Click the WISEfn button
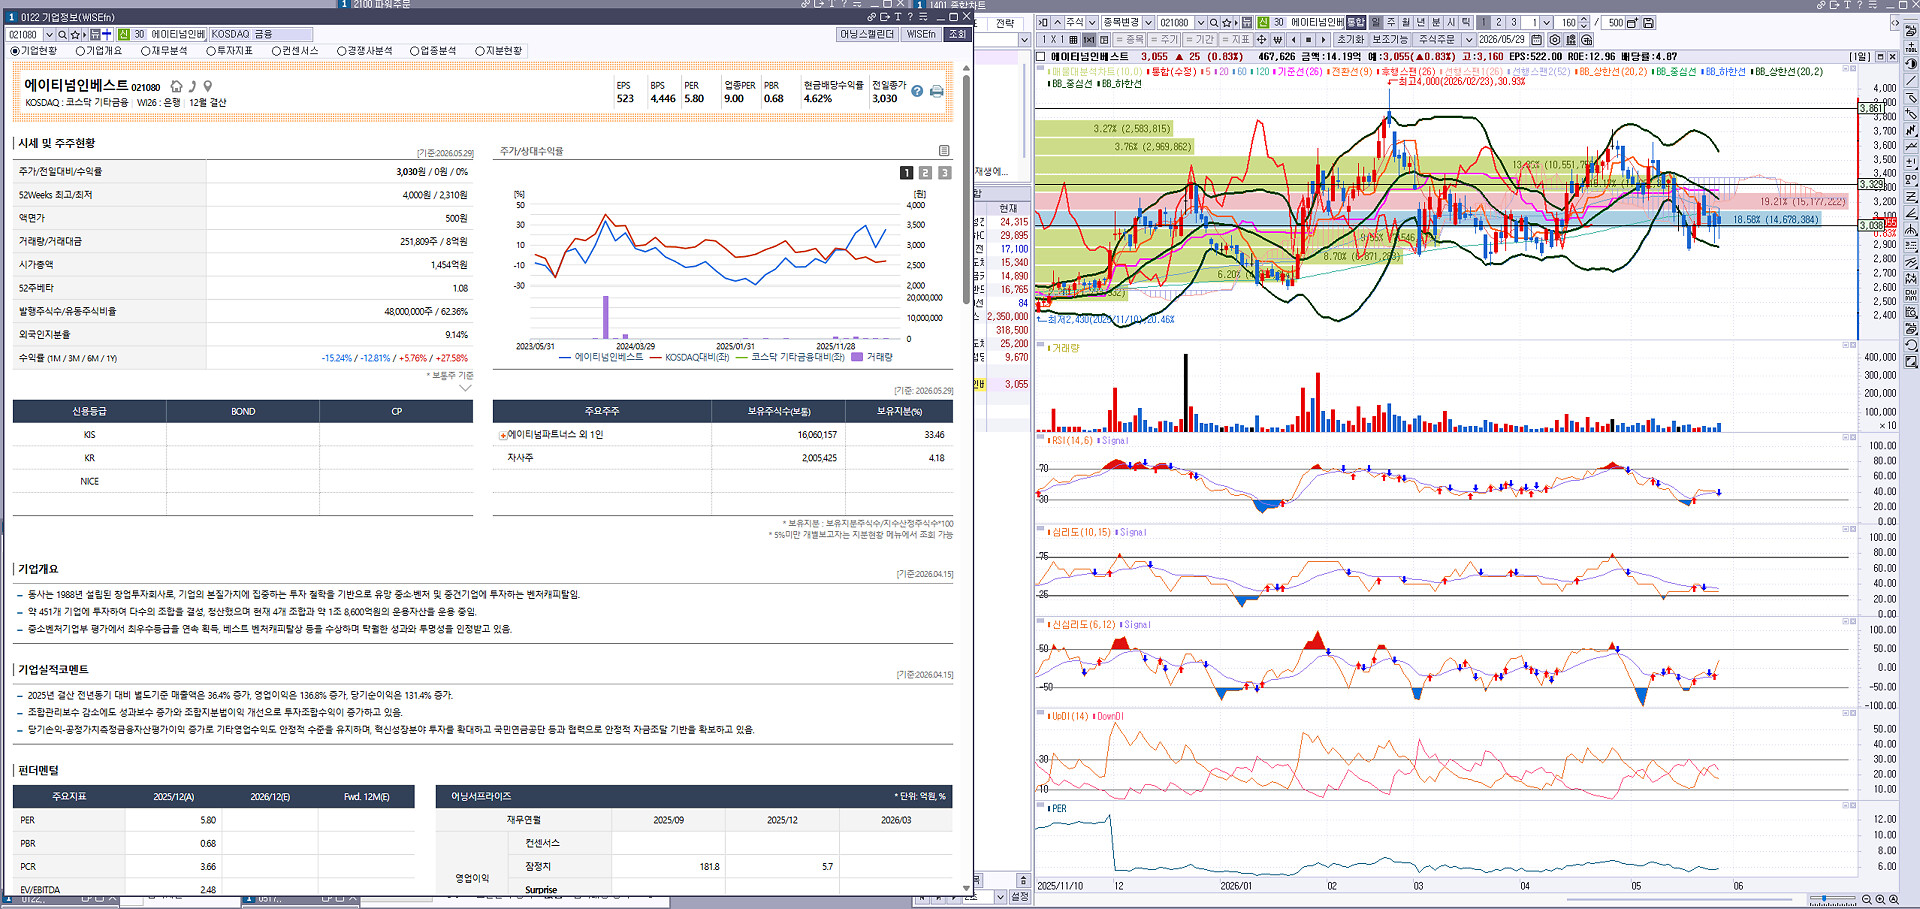Image resolution: width=1920 pixels, height=909 pixels. tap(921, 34)
